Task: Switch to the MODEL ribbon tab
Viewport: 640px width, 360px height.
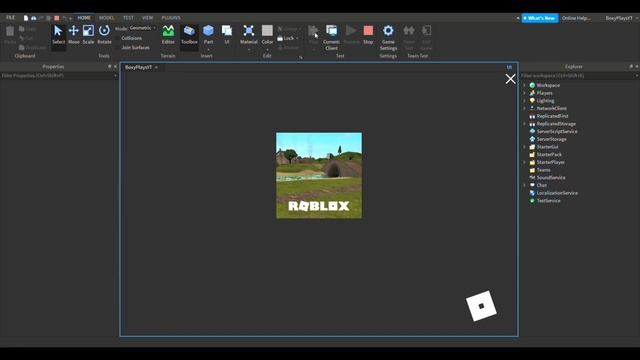Action: tap(107, 18)
